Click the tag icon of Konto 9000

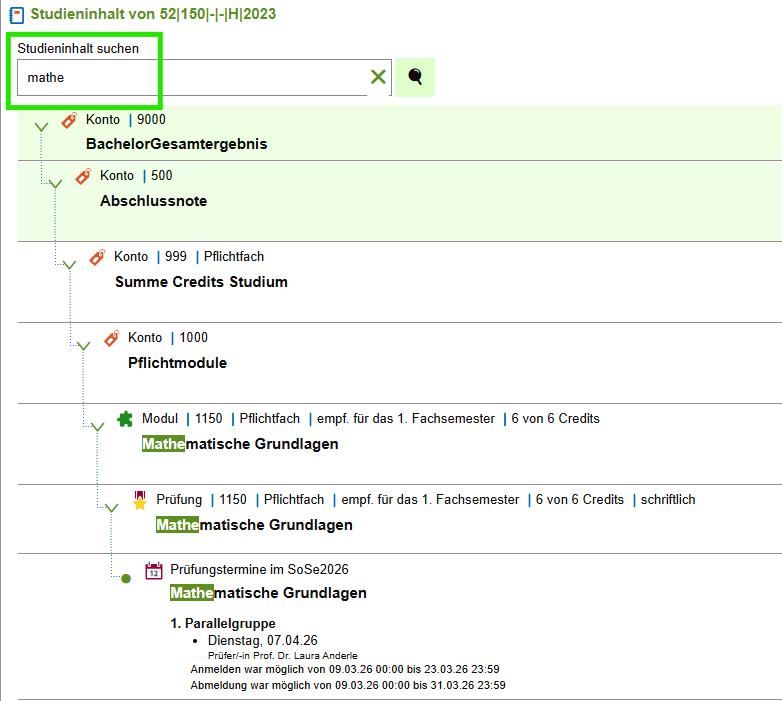(x=69, y=120)
